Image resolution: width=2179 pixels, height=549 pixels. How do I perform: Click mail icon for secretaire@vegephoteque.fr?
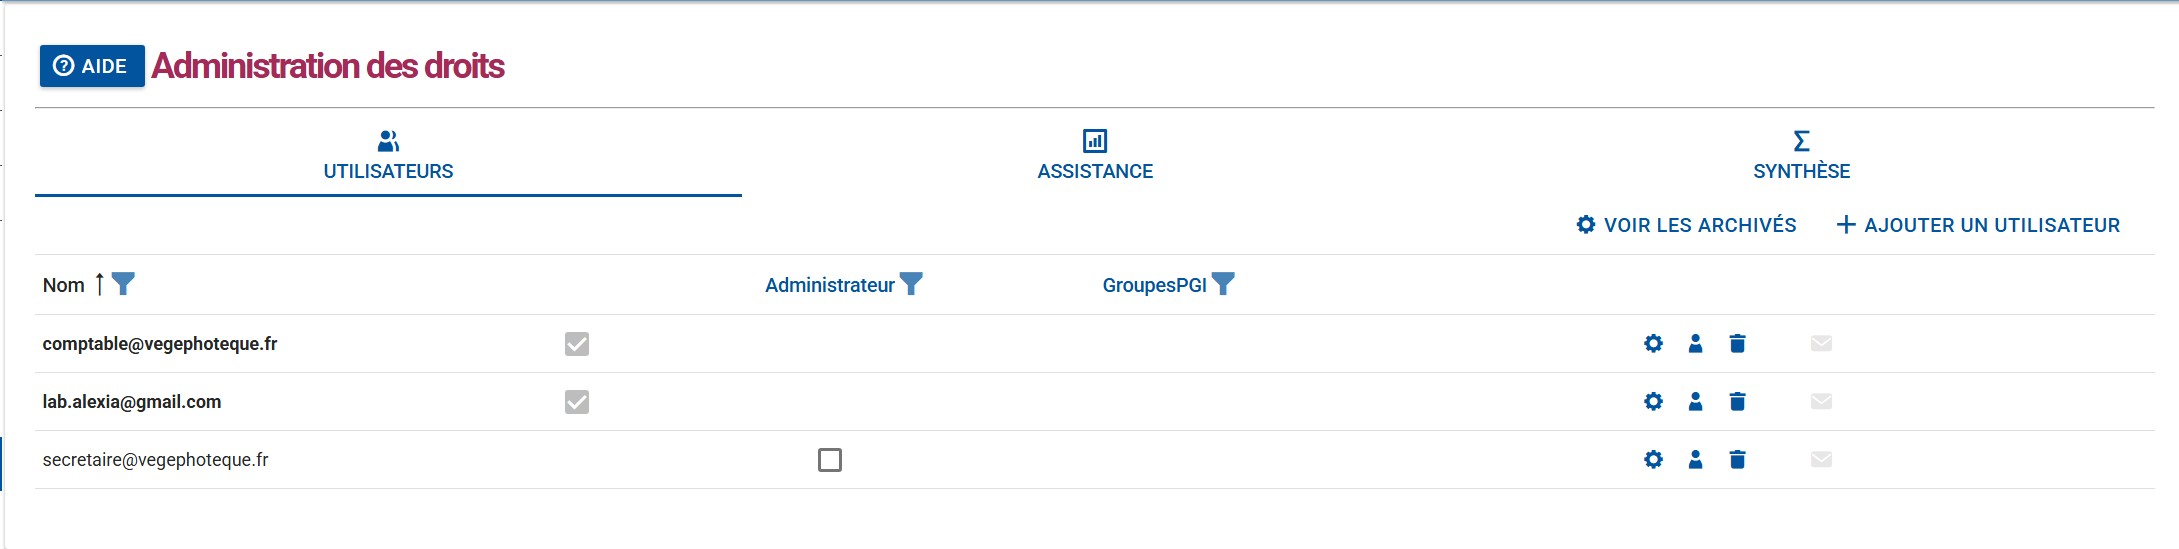(x=1821, y=460)
